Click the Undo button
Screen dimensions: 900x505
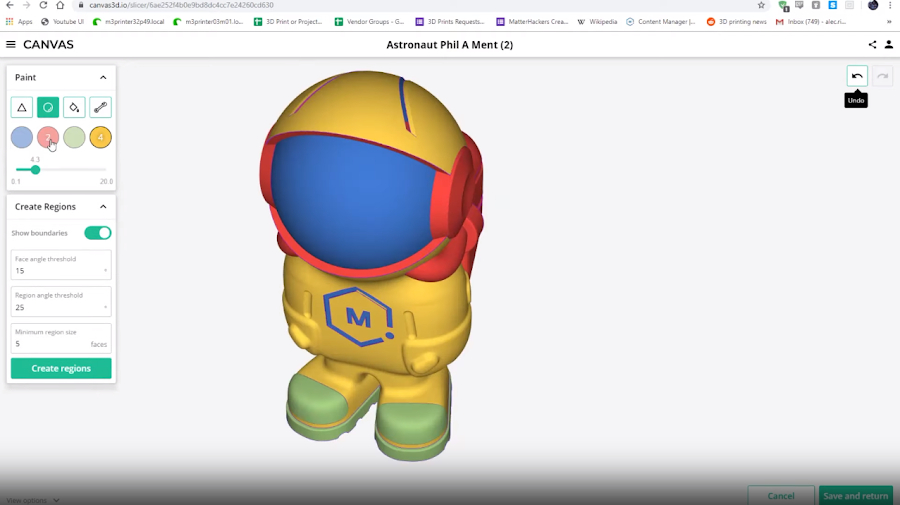pos(857,76)
